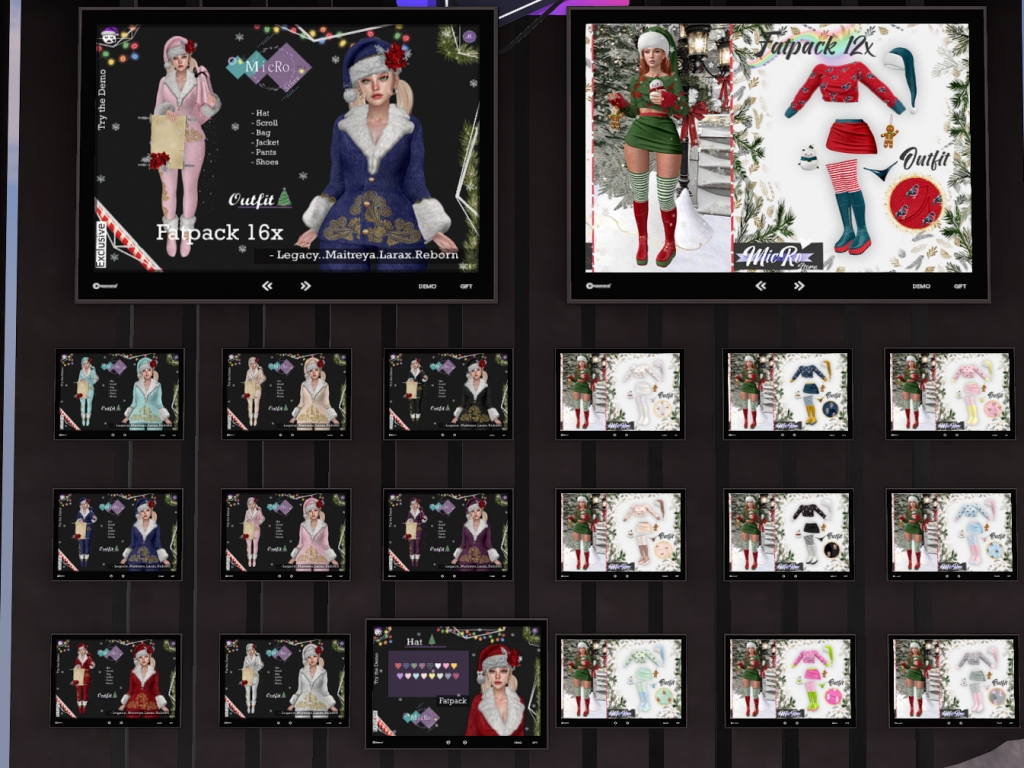Click next arrow on Fatpack 12x vendor

[x=798, y=286]
